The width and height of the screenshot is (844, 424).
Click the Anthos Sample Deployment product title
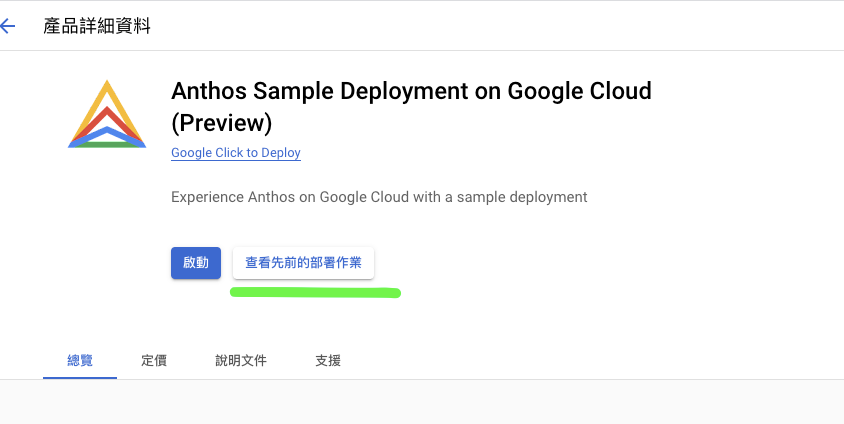click(x=411, y=91)
